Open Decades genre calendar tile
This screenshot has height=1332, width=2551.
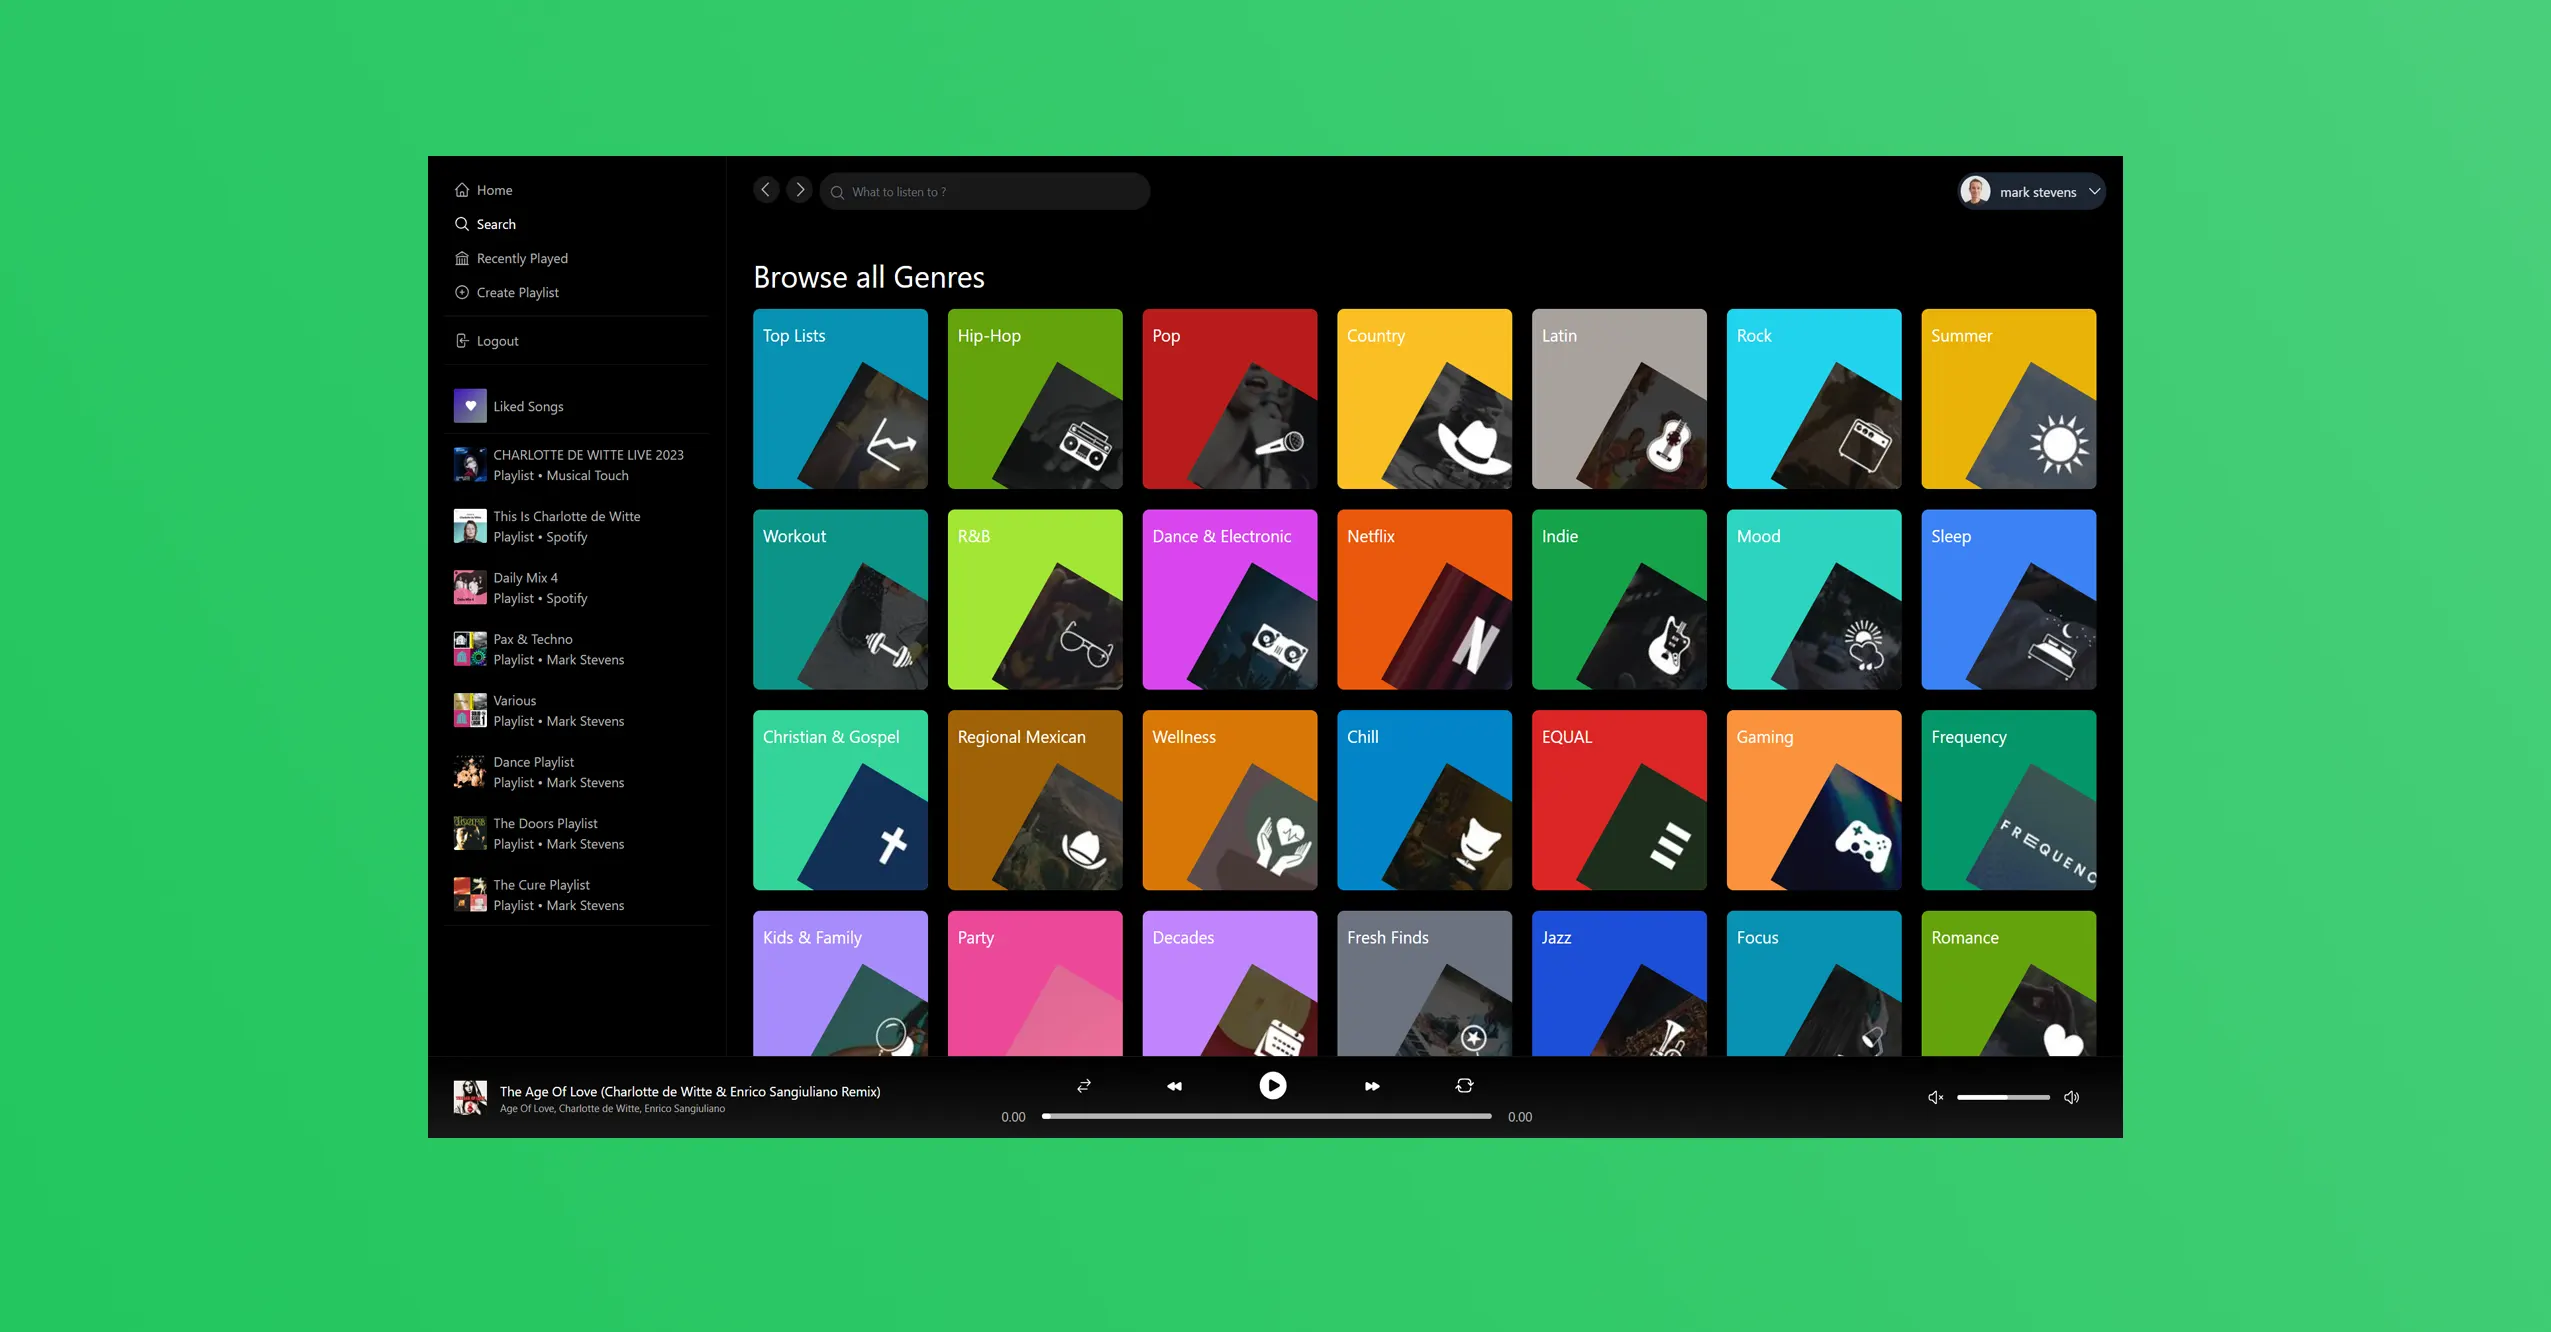[1230, 983]
